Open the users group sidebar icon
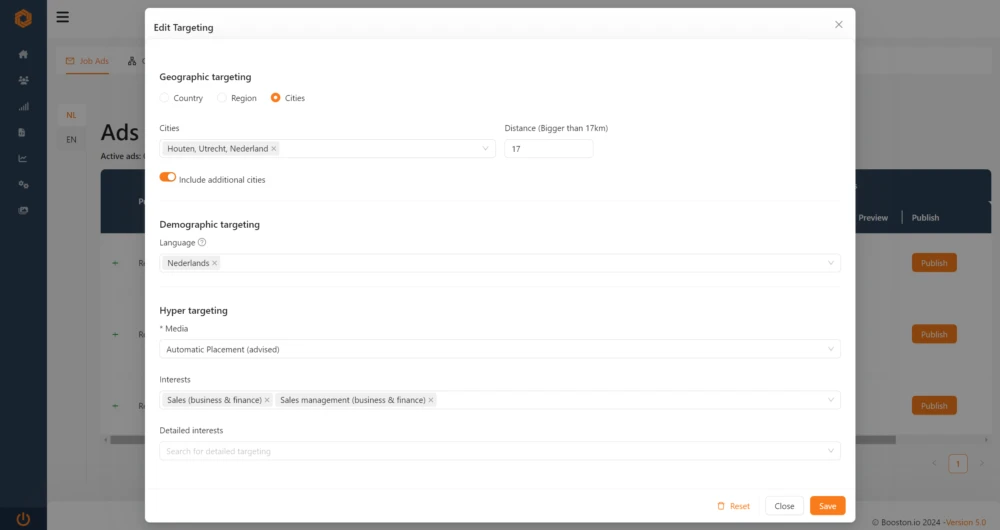Viewport: 1000px width, 530px height. 23,81
